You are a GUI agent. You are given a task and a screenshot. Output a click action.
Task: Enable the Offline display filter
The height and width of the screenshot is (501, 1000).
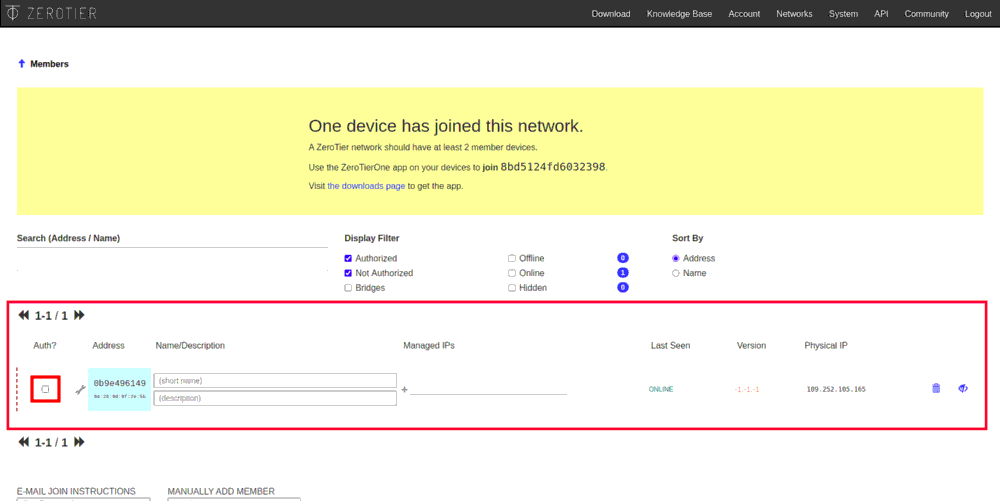512,258
